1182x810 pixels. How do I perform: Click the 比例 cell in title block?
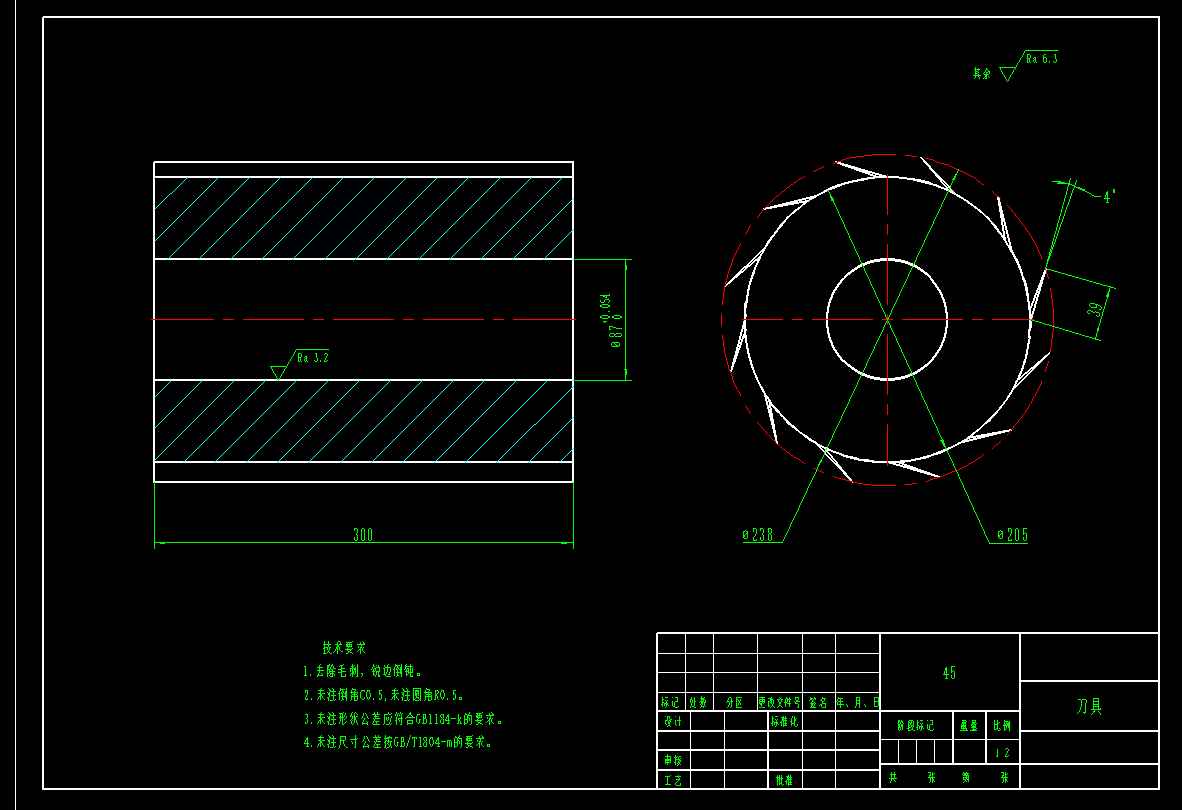pyautogui.click(x=1002, y=726)
